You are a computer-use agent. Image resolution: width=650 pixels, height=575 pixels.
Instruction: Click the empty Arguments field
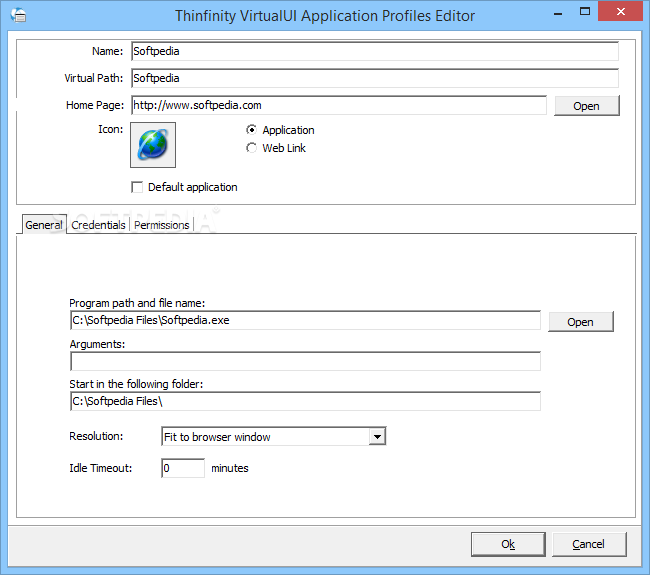(x=306, y=361)
